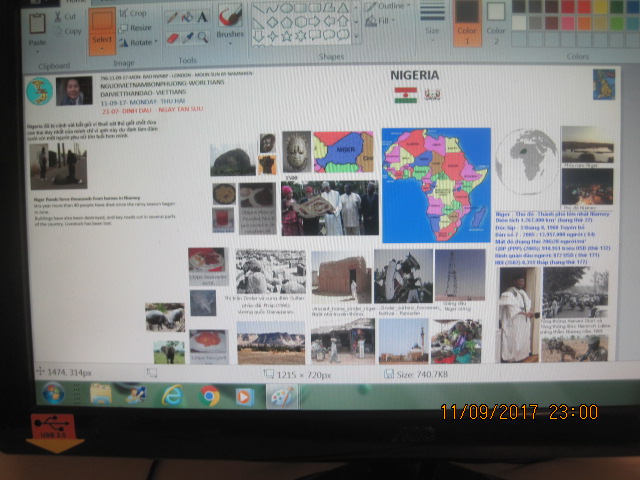Click the "Size: 740.7KB" status entry
640x480 pixels.
coord(417,374)
